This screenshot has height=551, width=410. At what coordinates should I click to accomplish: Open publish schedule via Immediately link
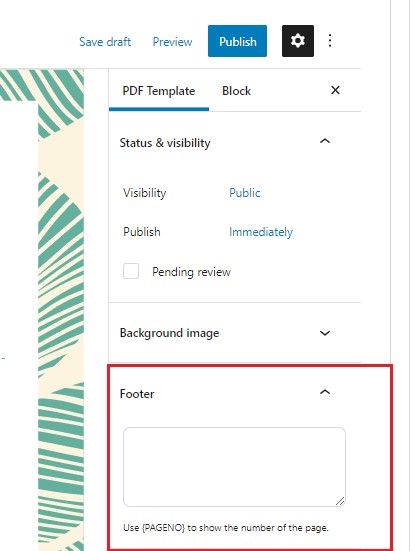click(261, 232)
